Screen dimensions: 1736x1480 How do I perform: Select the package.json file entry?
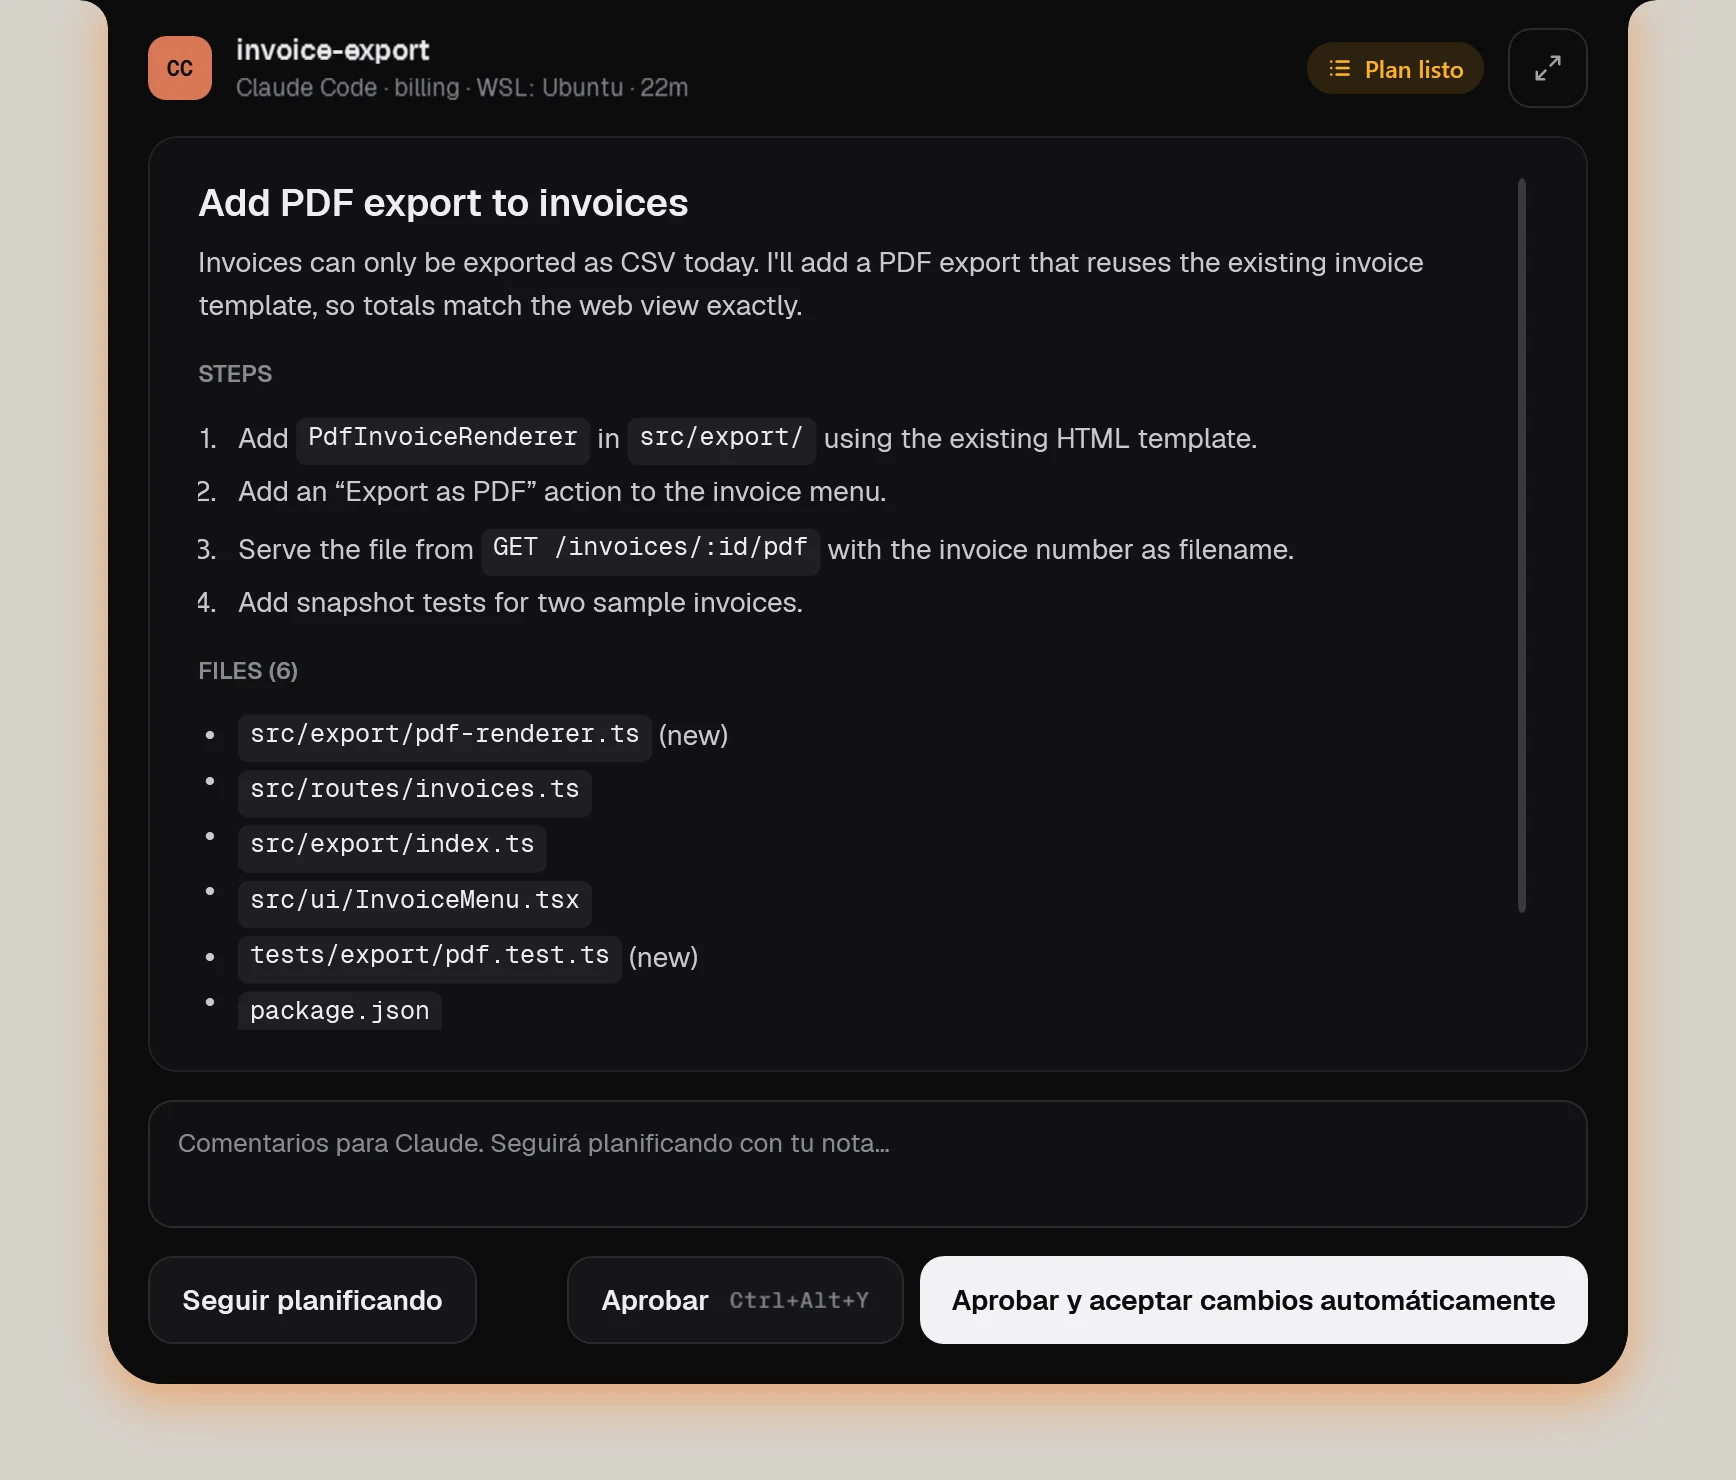(x=339, y=1011)
